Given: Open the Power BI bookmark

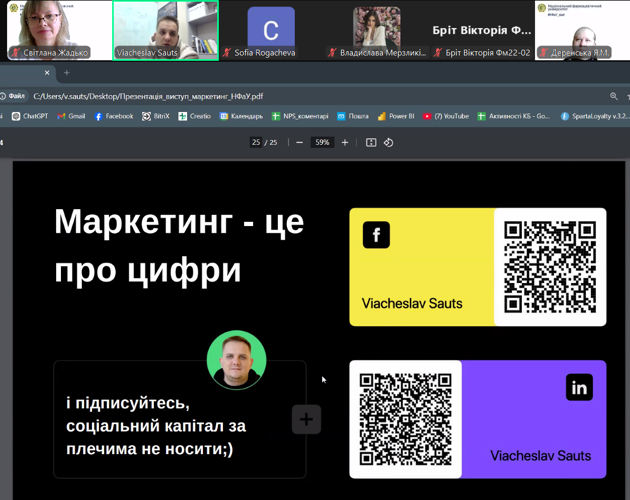Looking at the screenshot, I should (396, 116).
